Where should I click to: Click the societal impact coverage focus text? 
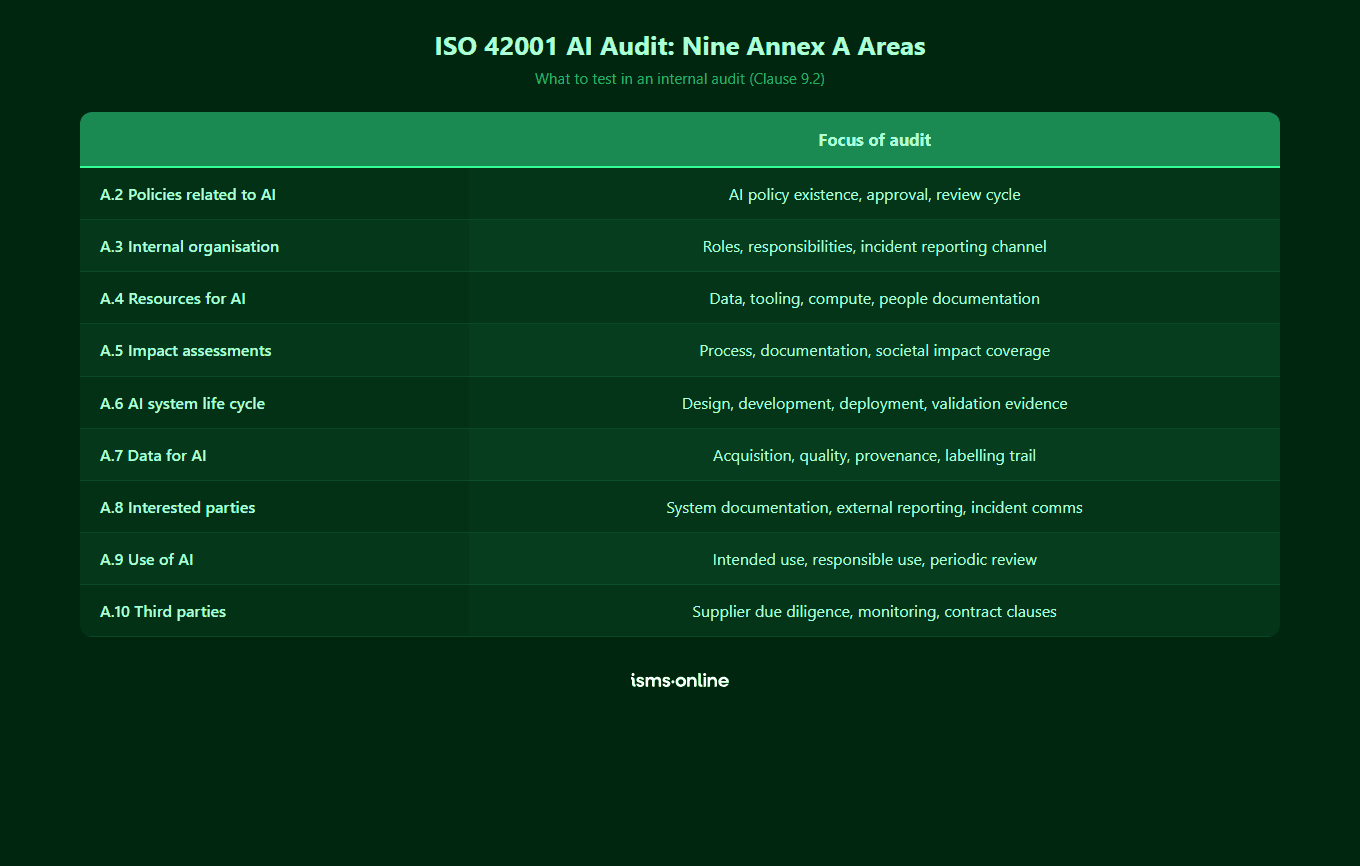pos(874,350)
